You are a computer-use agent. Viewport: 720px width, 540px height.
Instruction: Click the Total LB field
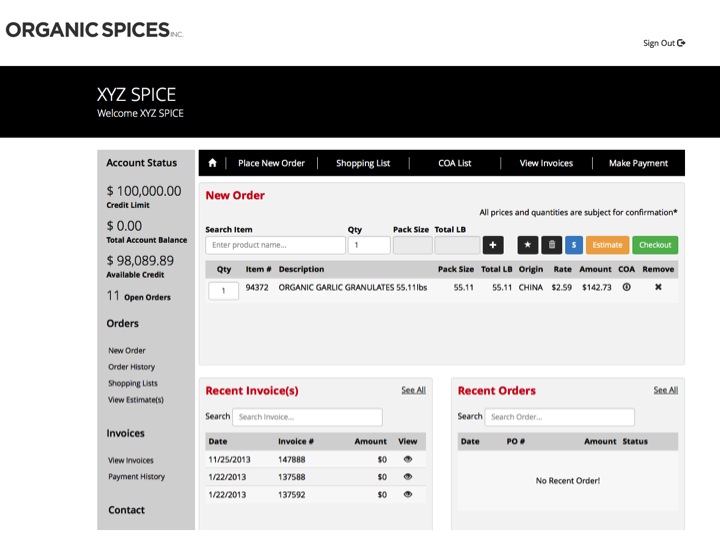point(457,245)
